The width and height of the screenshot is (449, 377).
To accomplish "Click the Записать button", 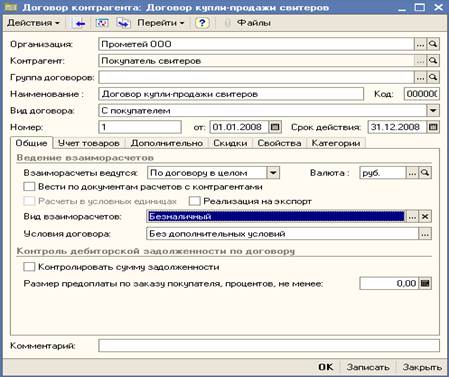I will [x=368, y=367].
